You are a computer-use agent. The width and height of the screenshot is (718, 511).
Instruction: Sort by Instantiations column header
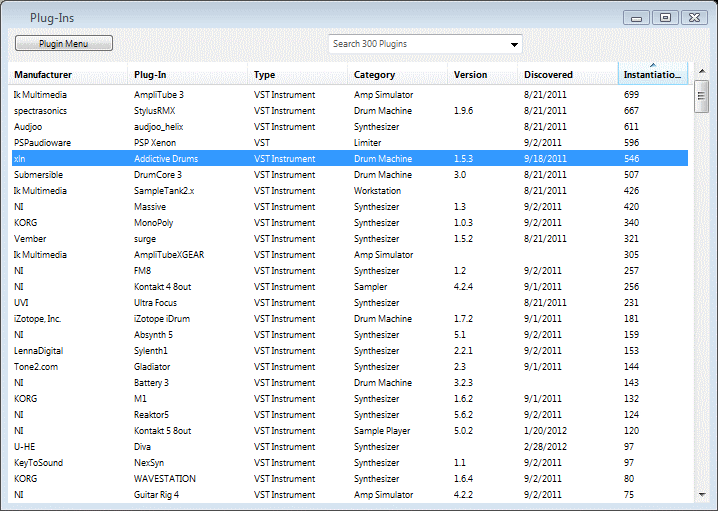coord(653,74)
